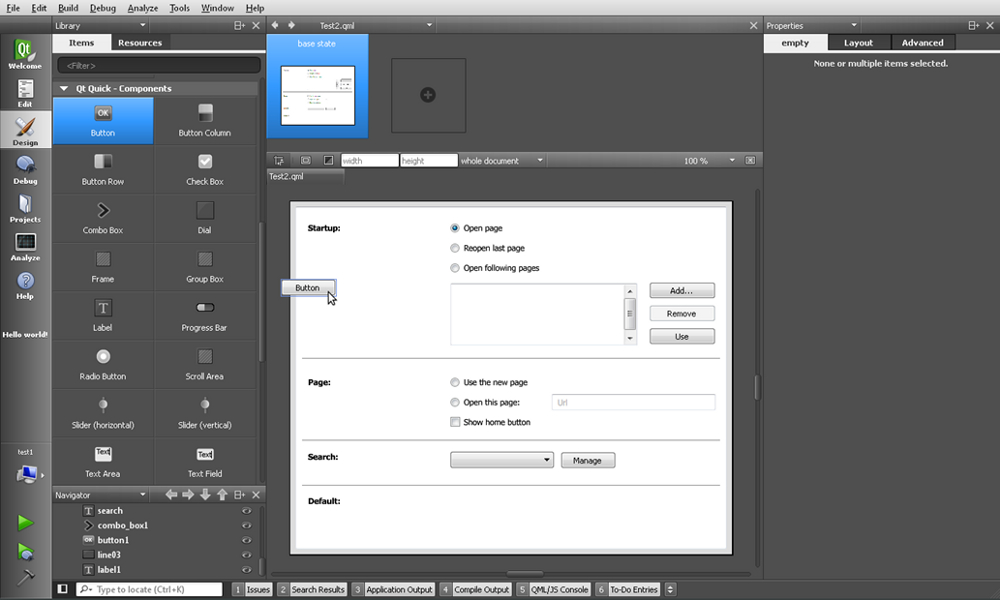Select the Radio Button component
The height and width of the screenshot is (600, 1000).
103,365
